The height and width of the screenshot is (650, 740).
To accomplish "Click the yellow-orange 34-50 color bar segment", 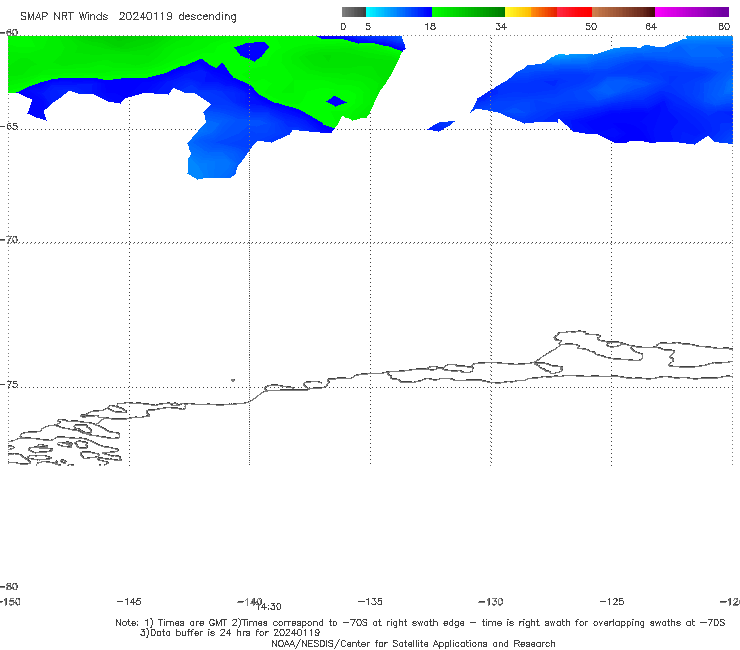I will click(548, 12).
